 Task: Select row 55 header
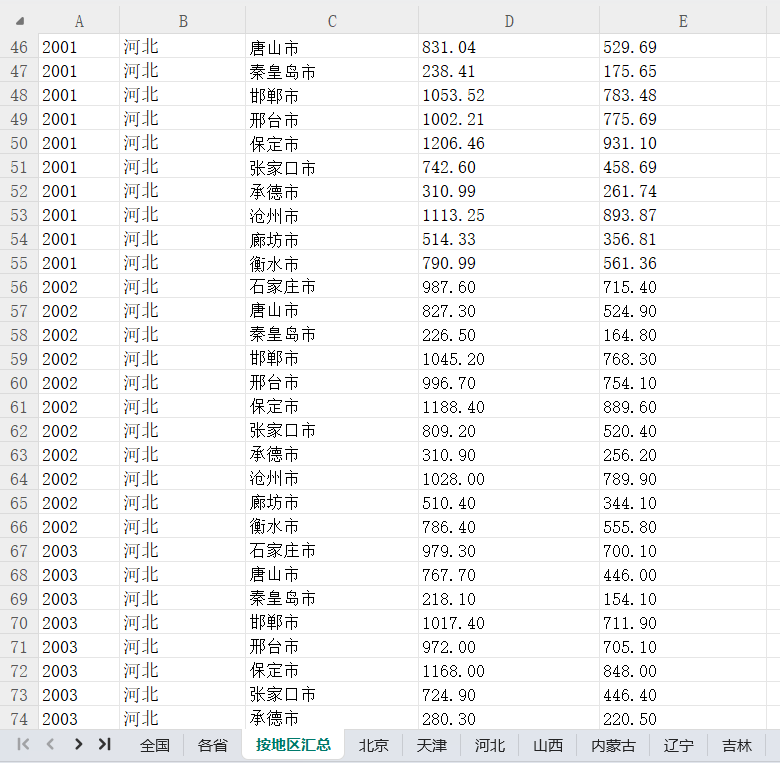(x=19, y=263)
